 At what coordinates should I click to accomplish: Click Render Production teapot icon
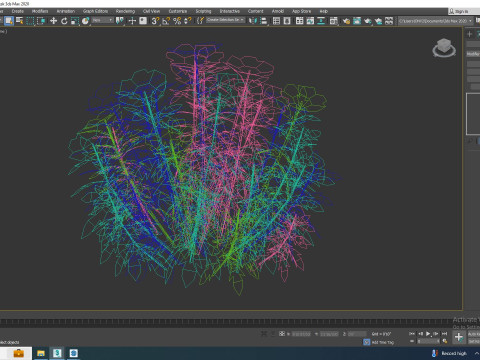click(x=368, y=21)
